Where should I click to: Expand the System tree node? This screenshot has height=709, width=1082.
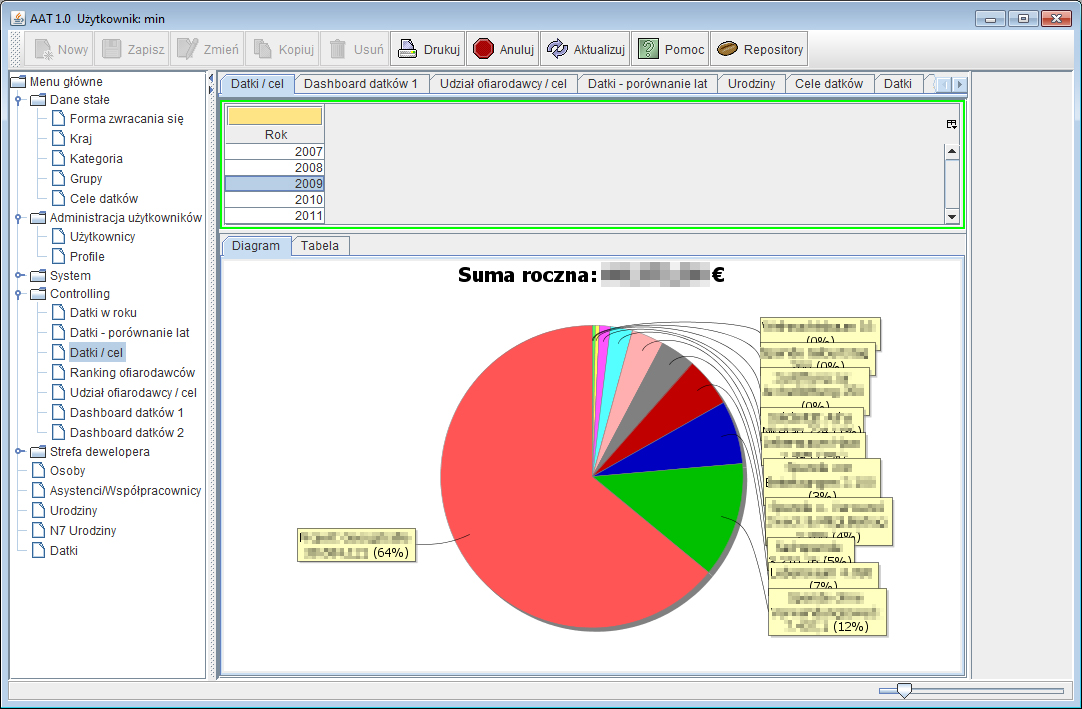[x=19, y=276]
